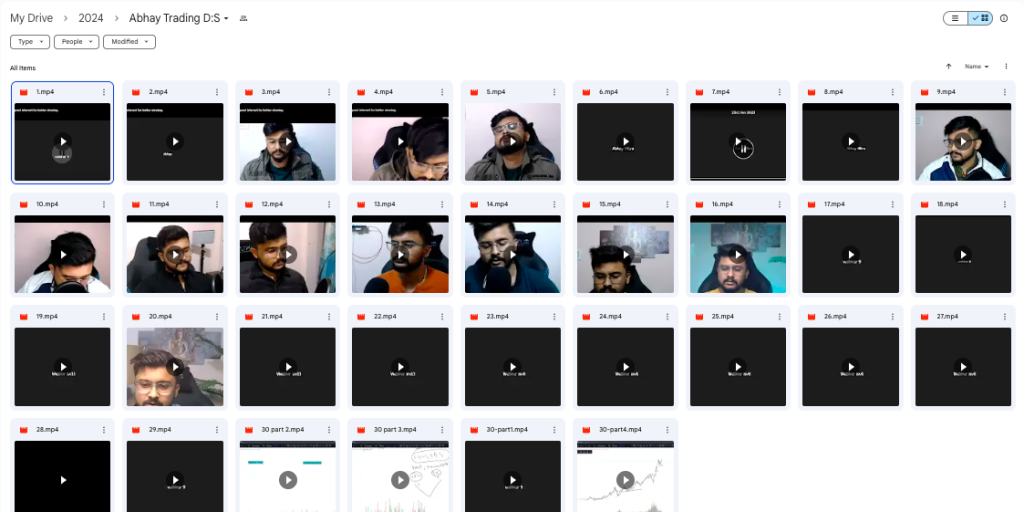This screenshot has height=512, width=1024.
Task: Reverse the sort direction arrow
Action: 948,67
